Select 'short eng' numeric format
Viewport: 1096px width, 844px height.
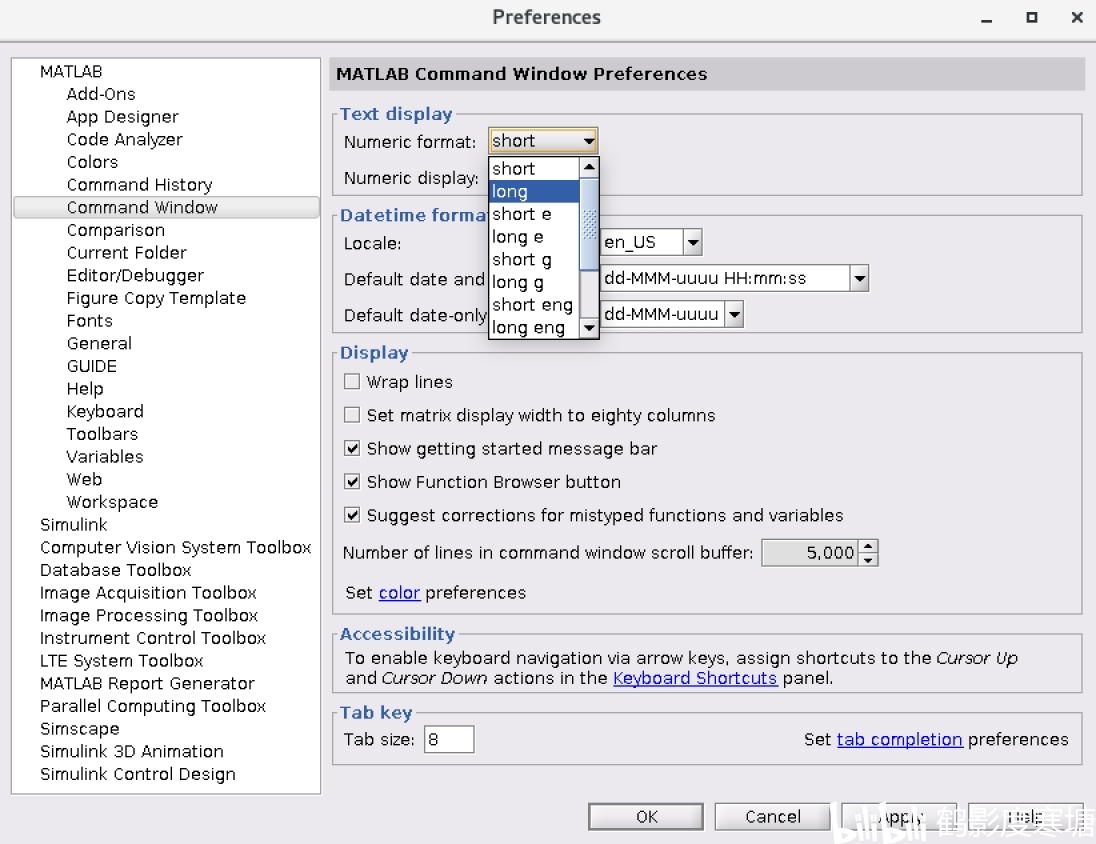coord(534,305)
